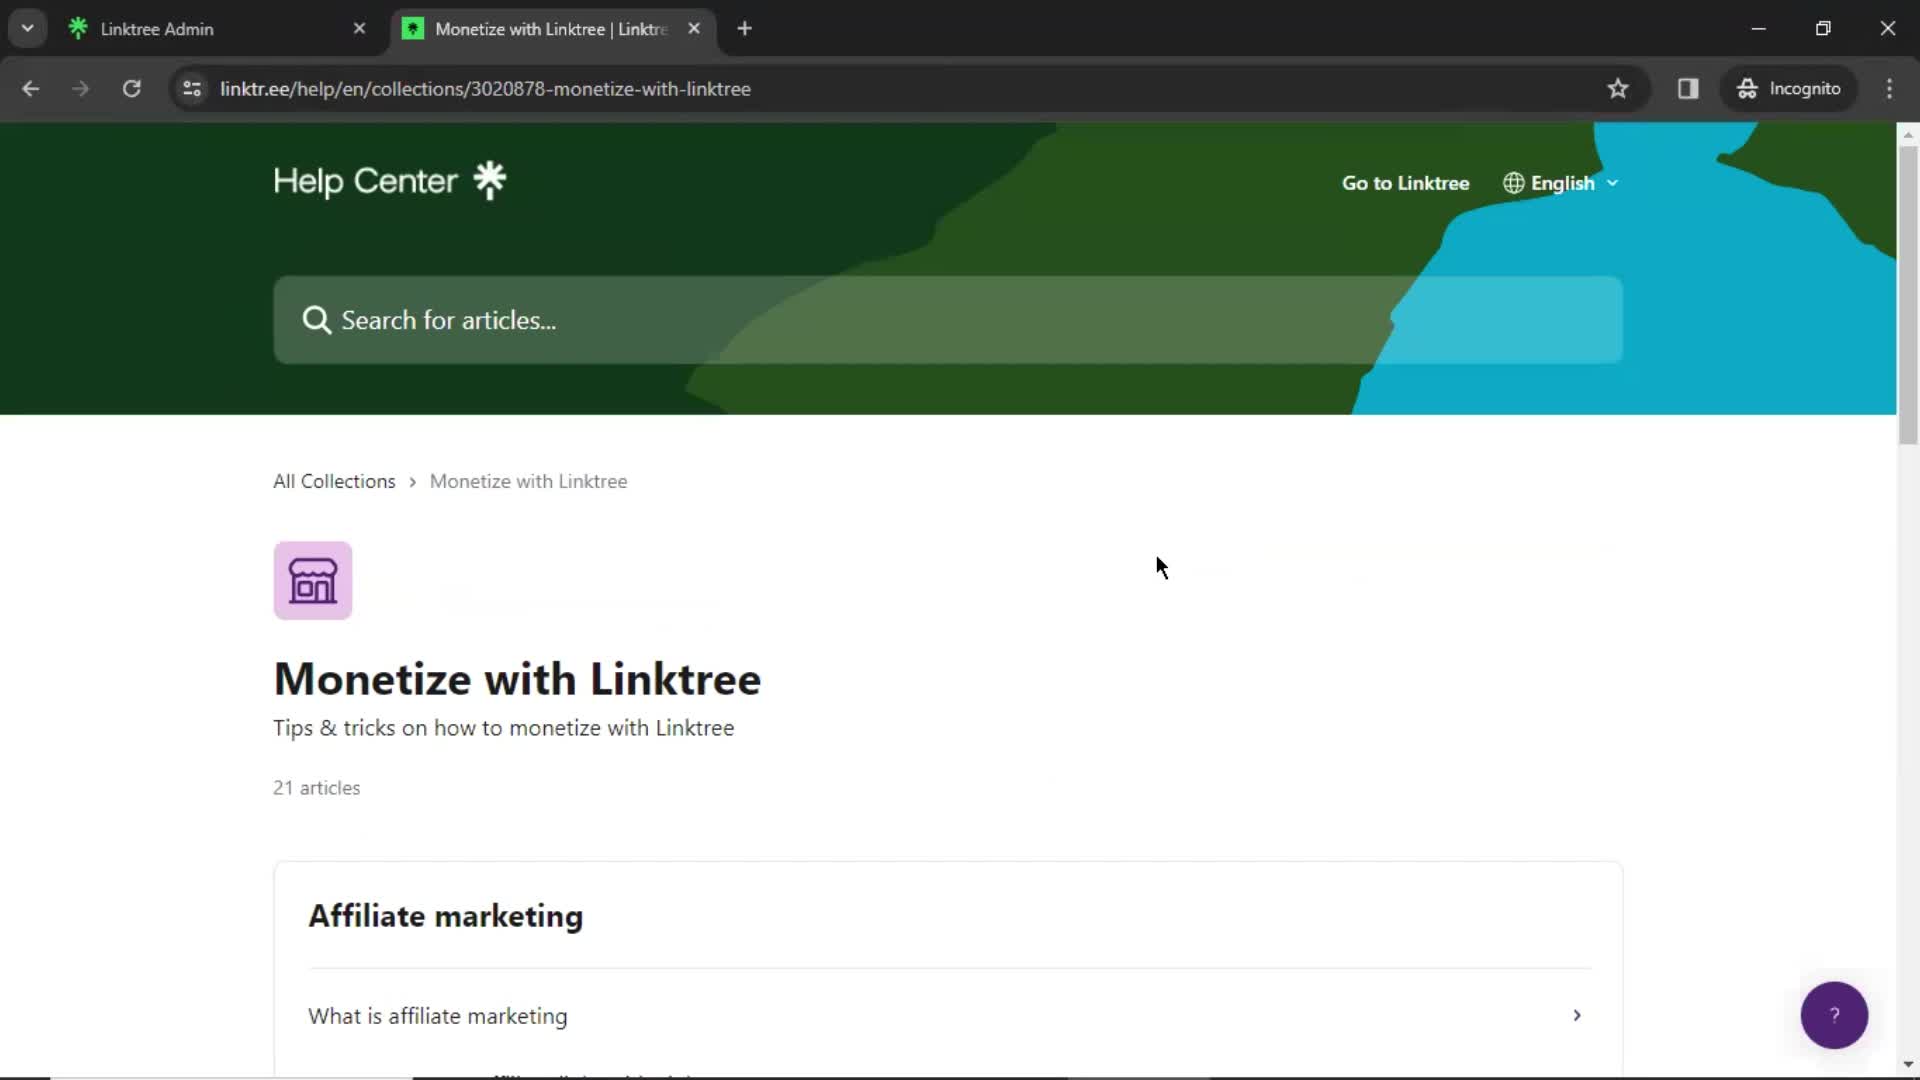Click the Monetize with Linktree page heading
Image resolution: width=1920 pixels, height=1080 pixels.
point(517,679)
